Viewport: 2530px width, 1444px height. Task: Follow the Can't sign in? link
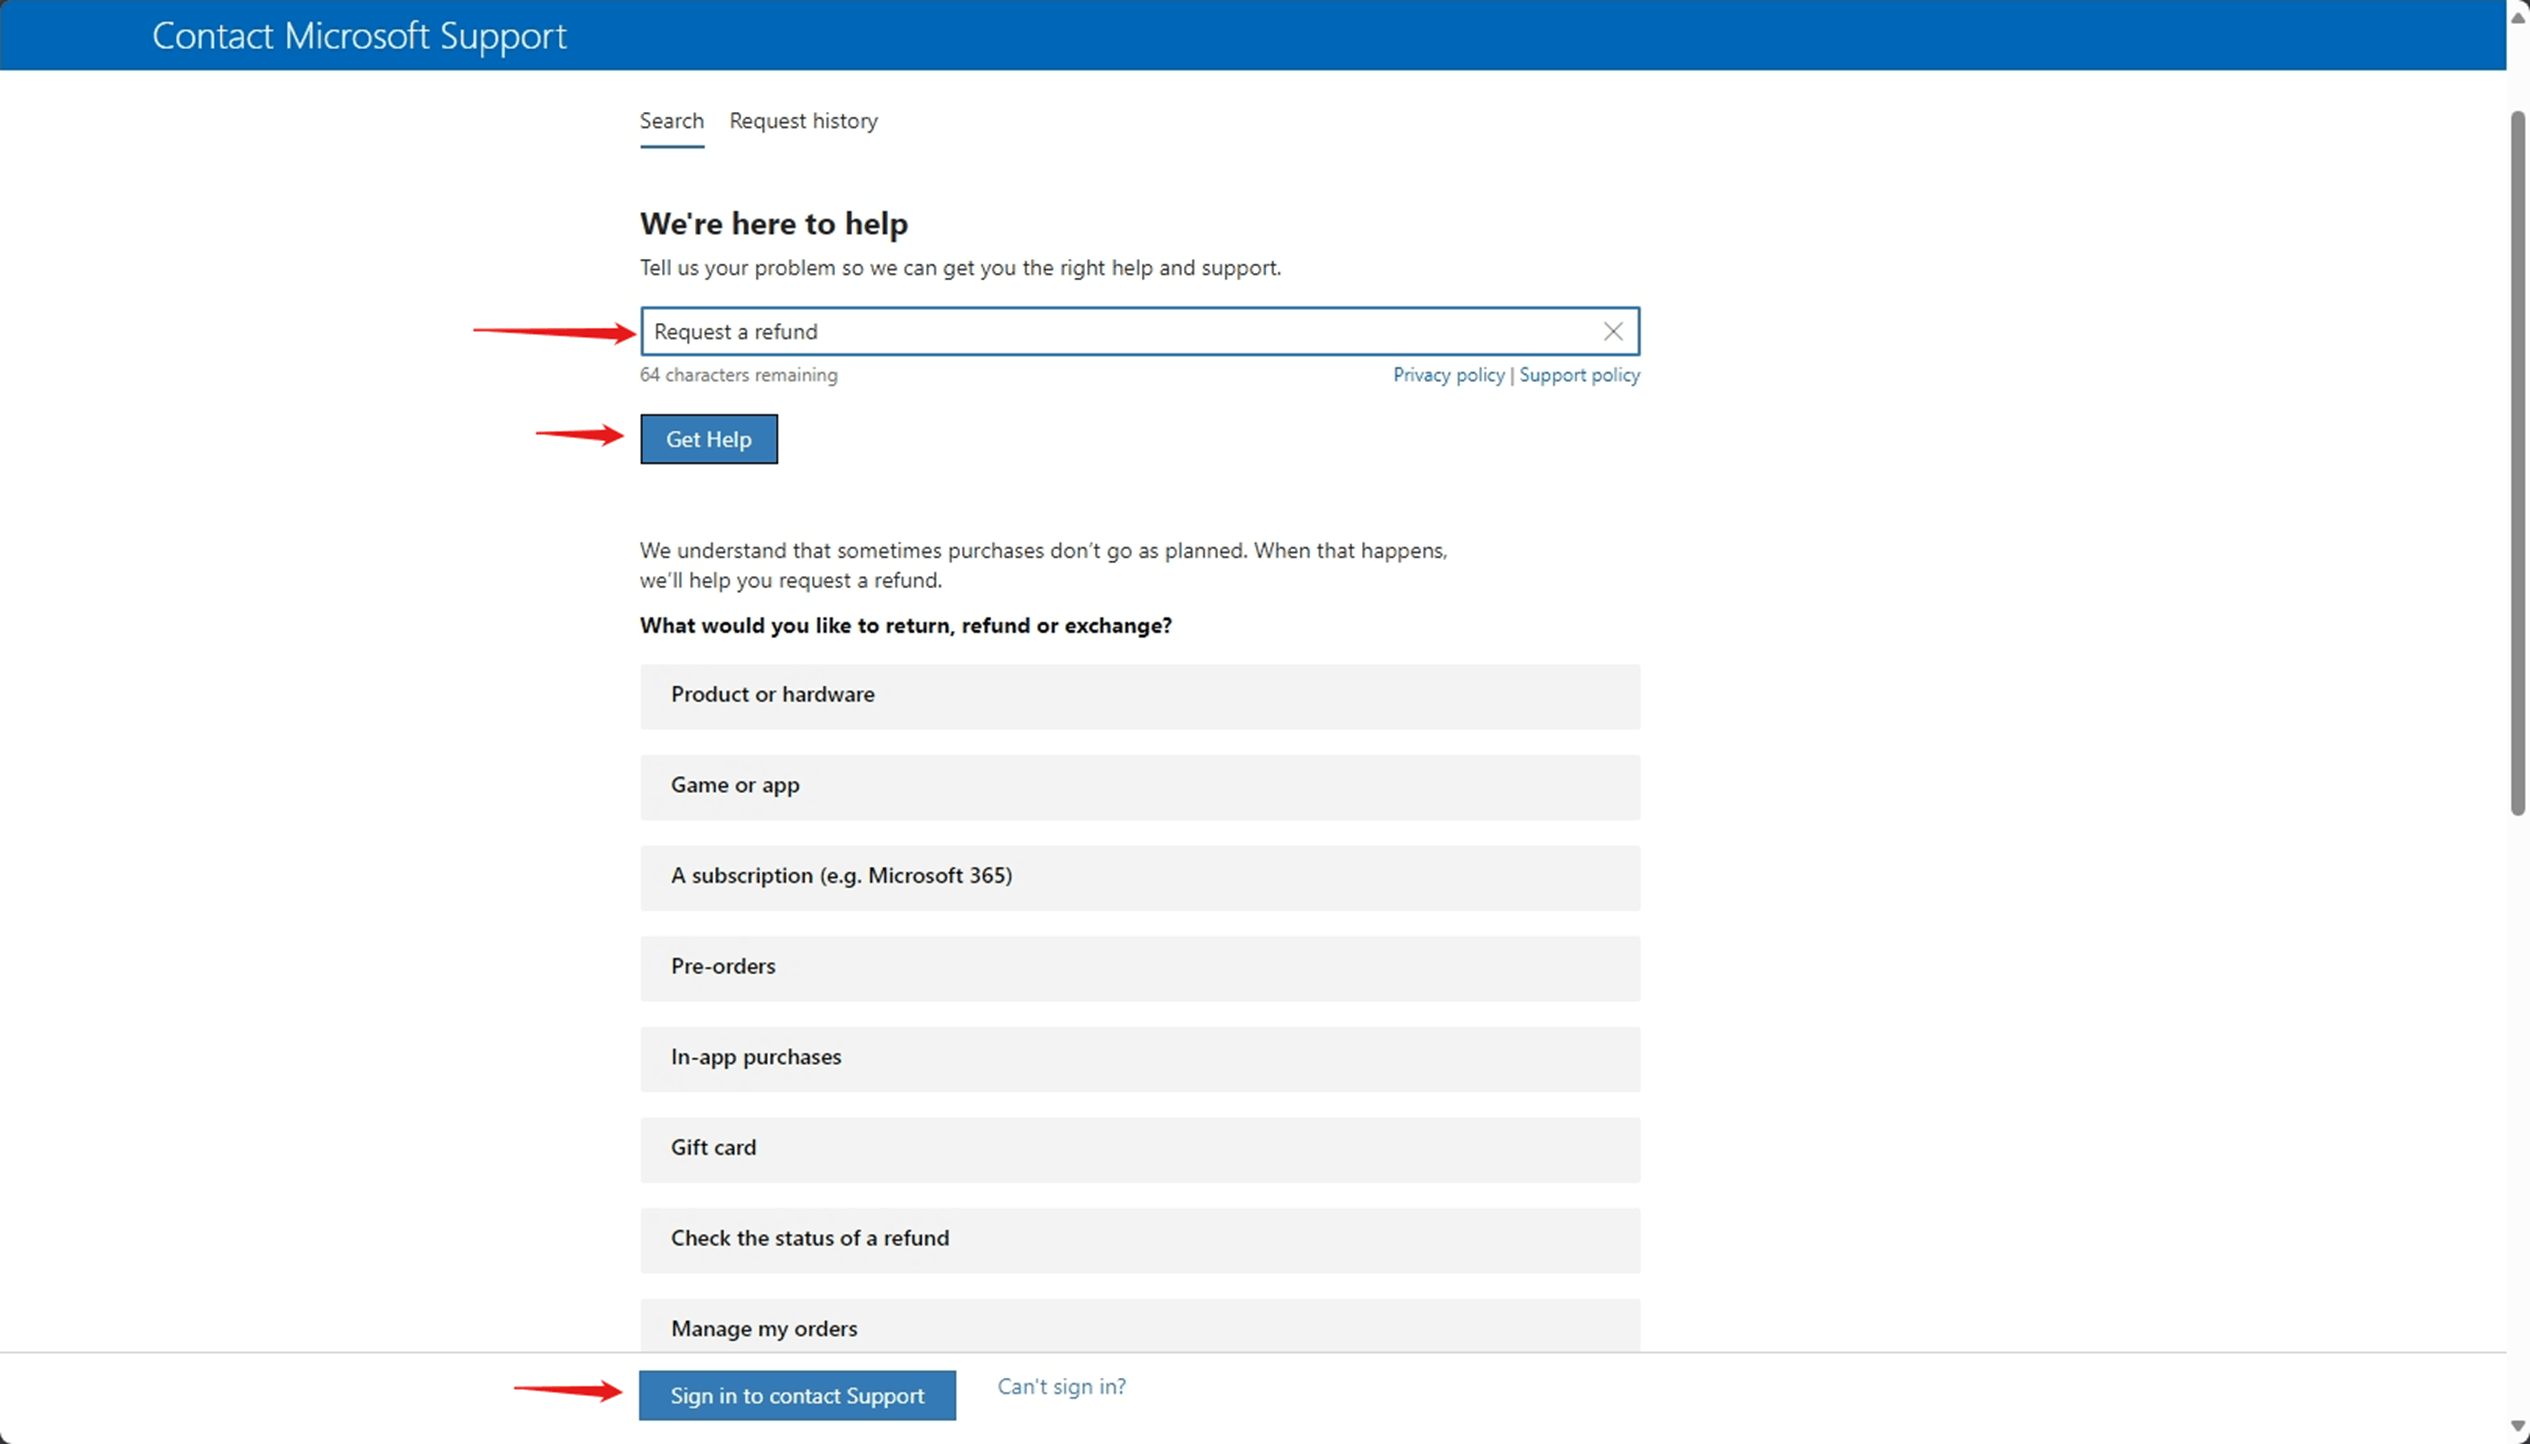1061,1387
